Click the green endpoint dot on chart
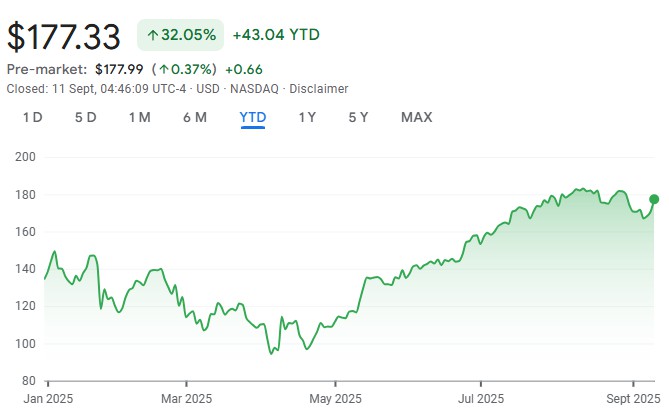The height and width of the screenshot is (417, 669). (654, 199)
